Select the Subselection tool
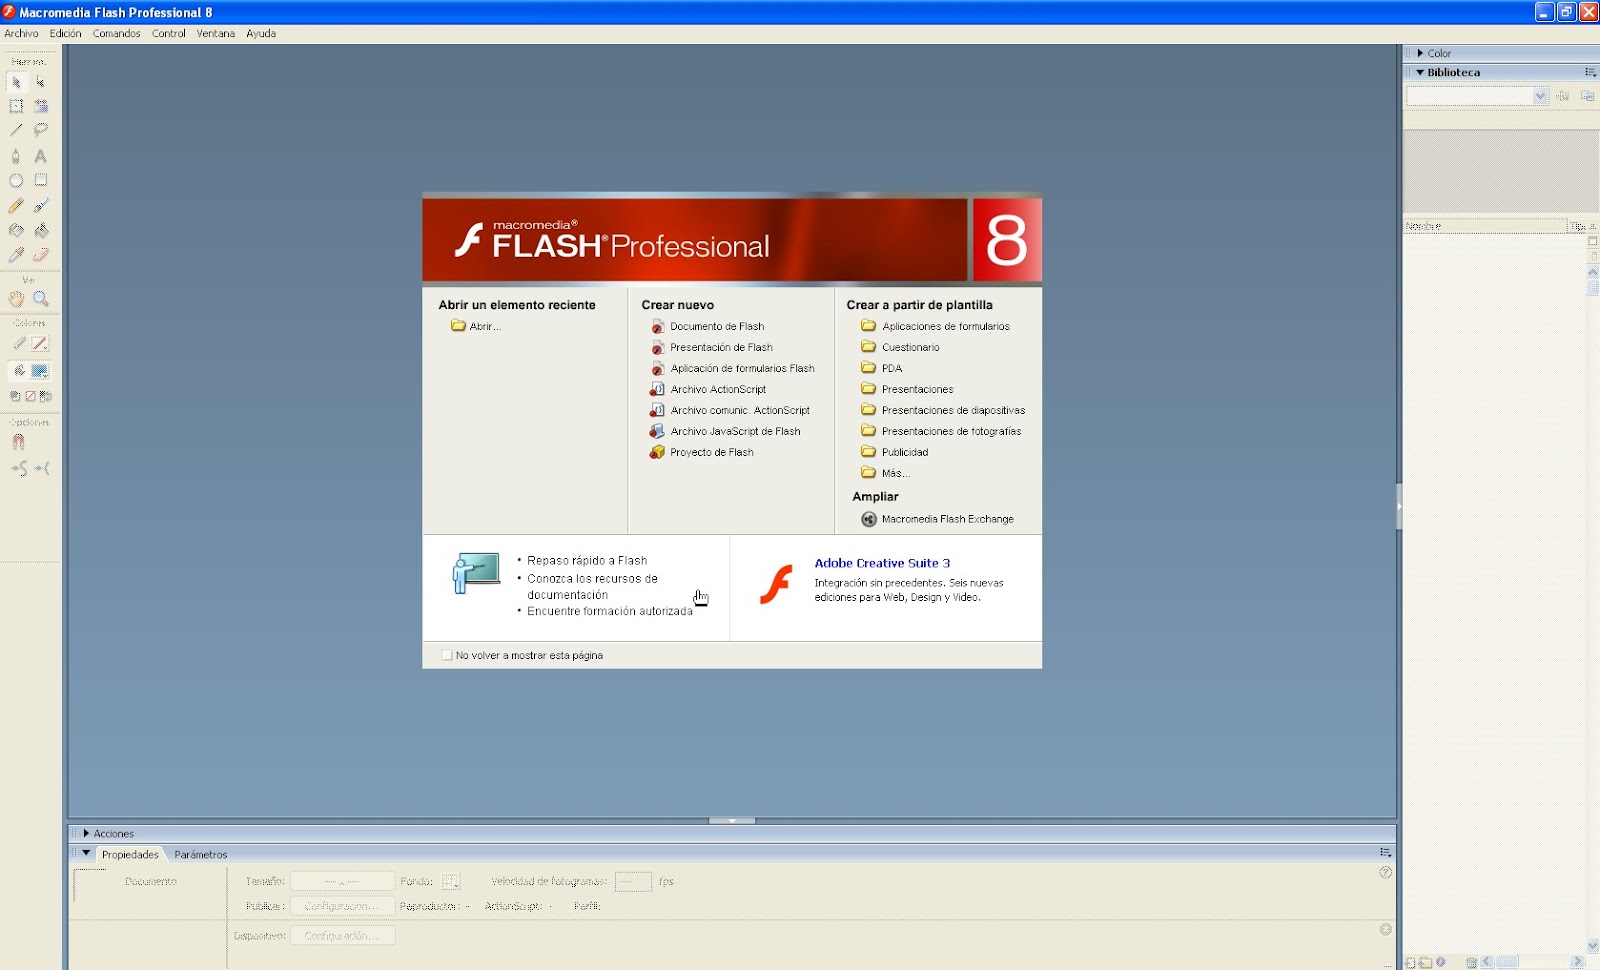This screenshot has height=970, width=1600. [x=42, y=82]
